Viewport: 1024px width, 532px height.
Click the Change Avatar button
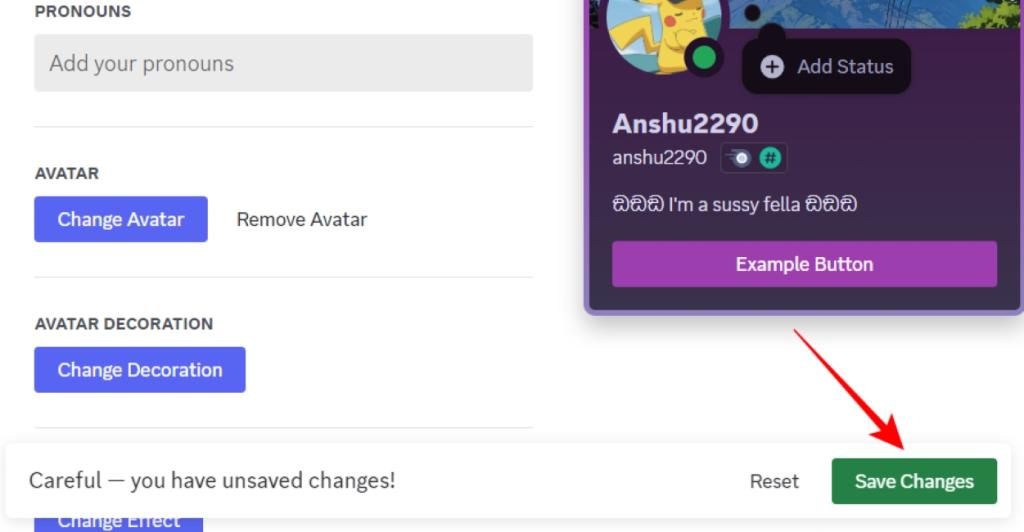pyautogui.click(x=121, y=219)
